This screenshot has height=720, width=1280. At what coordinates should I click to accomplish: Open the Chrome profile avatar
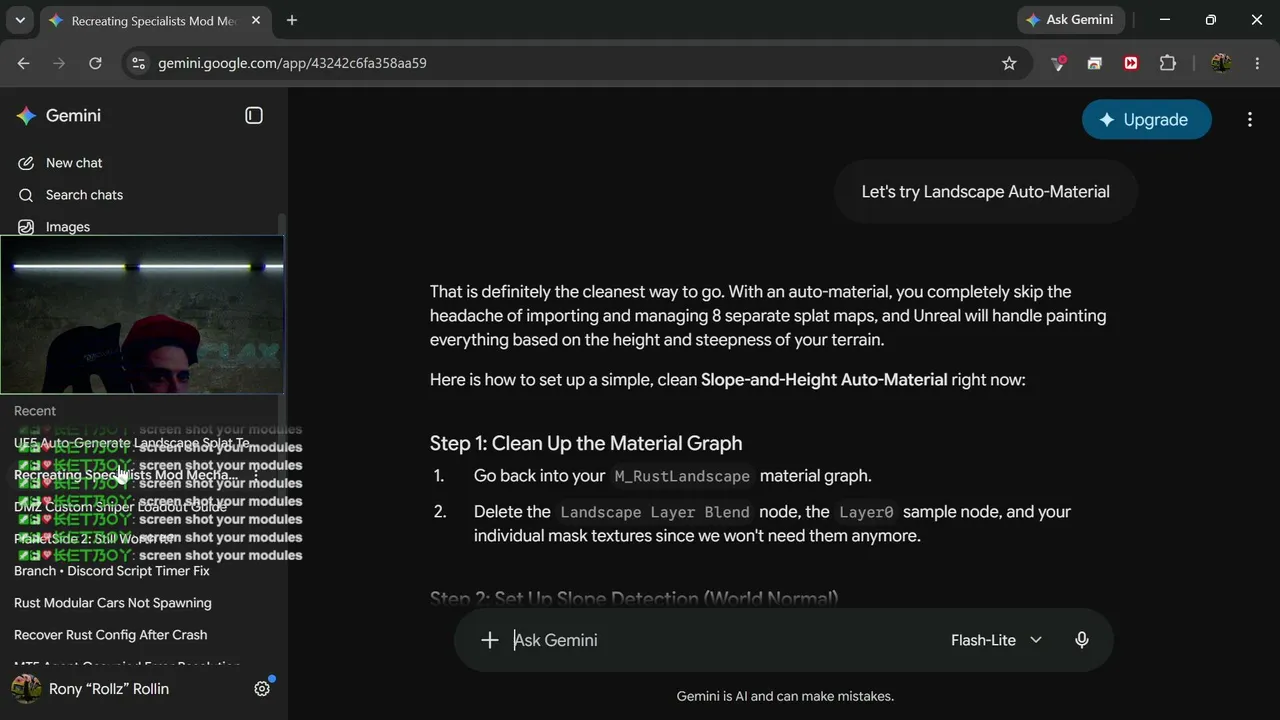click(x=1221, y=63)
